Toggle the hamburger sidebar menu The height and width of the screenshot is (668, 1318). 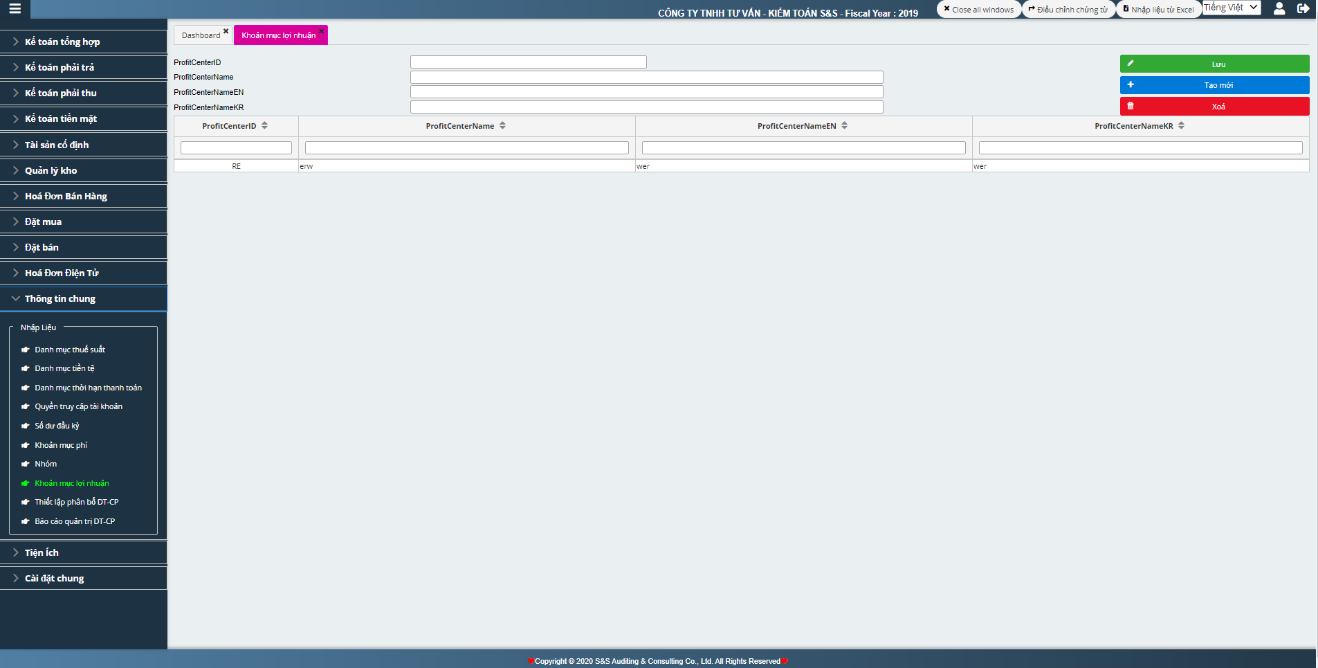(15, 9)
